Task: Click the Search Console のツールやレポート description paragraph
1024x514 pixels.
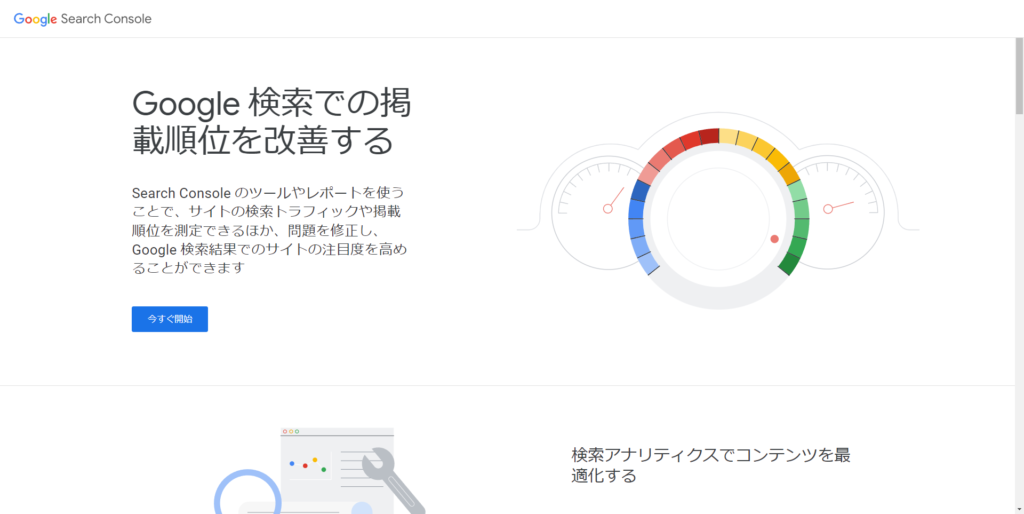Action: click(x=269, y=231)
